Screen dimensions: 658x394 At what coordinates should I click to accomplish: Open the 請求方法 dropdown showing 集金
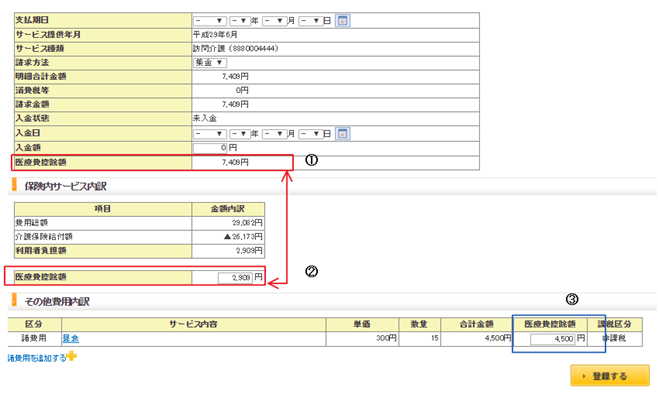(210, 63)
